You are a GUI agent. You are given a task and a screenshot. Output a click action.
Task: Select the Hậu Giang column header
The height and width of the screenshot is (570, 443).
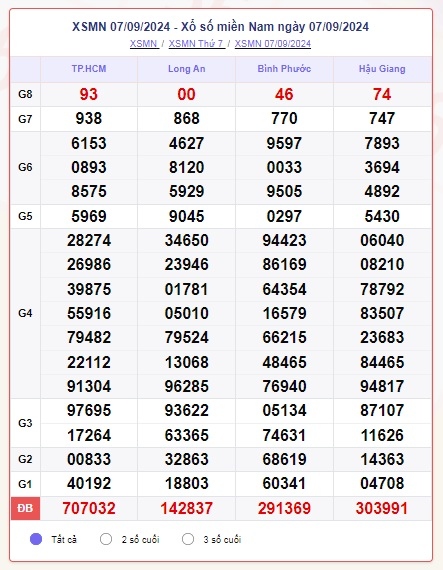[382, 69]
